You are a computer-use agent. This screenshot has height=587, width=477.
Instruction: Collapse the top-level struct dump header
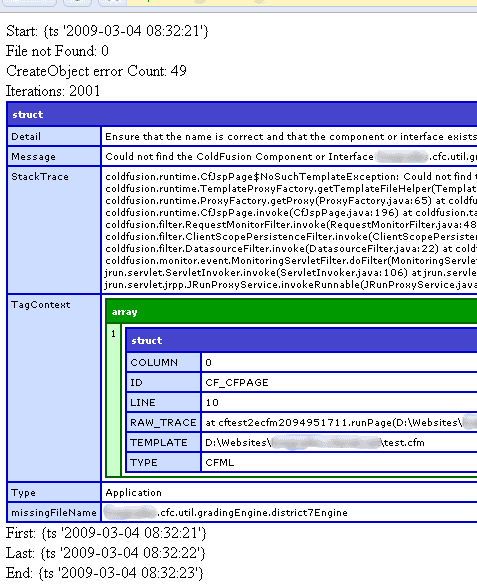point(242,115)
